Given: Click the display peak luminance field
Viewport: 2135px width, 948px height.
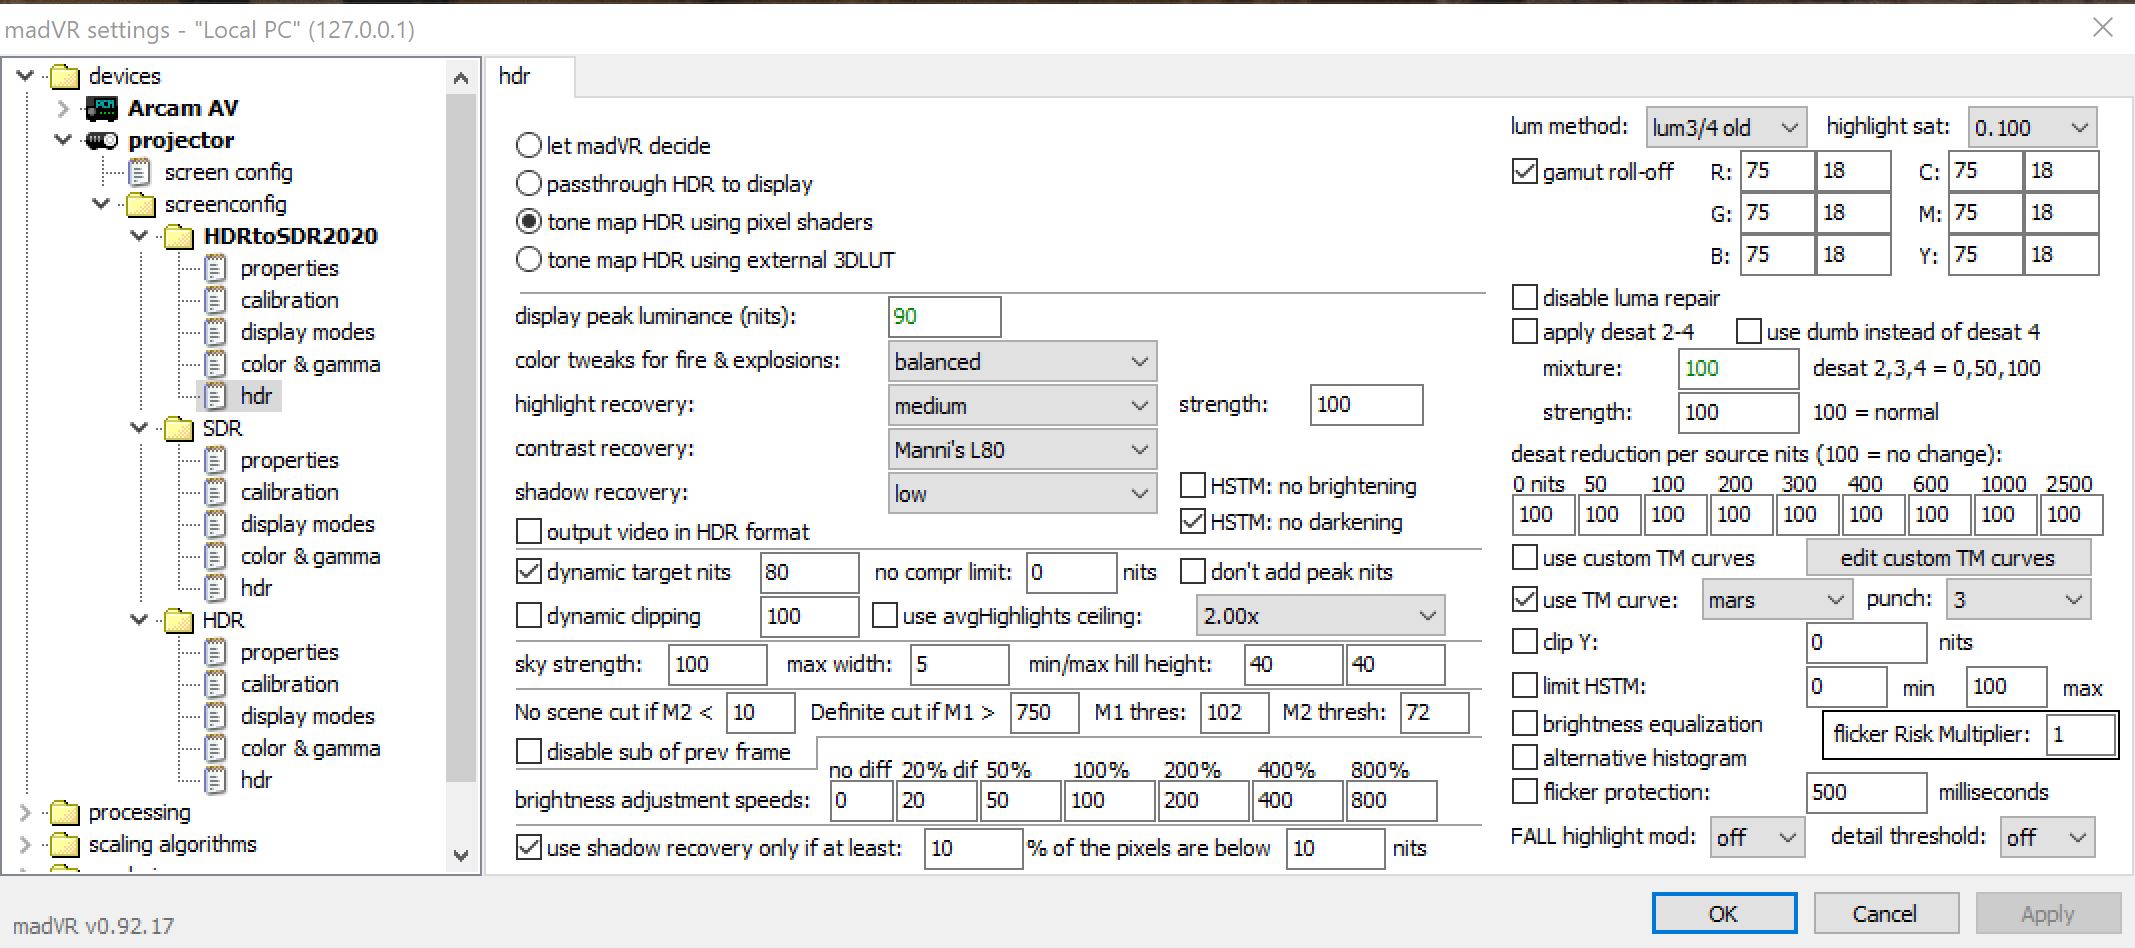Looking at the screenshot, I should point(942,317).
